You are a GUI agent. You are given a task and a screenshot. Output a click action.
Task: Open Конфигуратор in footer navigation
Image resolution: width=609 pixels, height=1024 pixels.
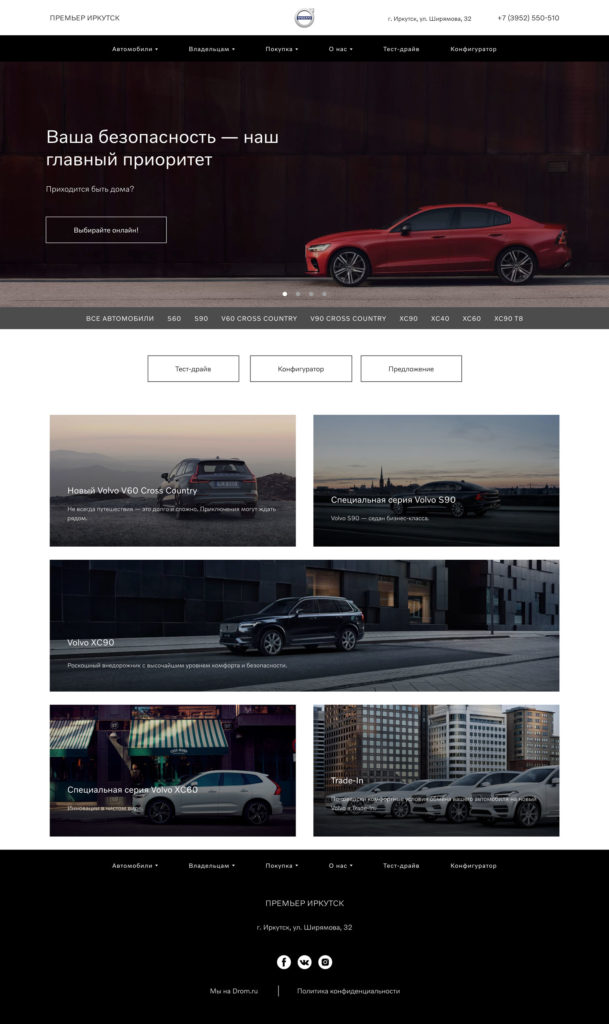click(x=473, y=865)
